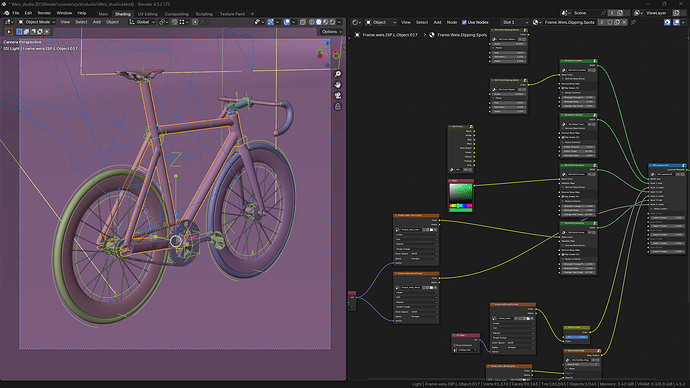Open the viewport View menu
The image size is (690, 388).
coord(65,22)
